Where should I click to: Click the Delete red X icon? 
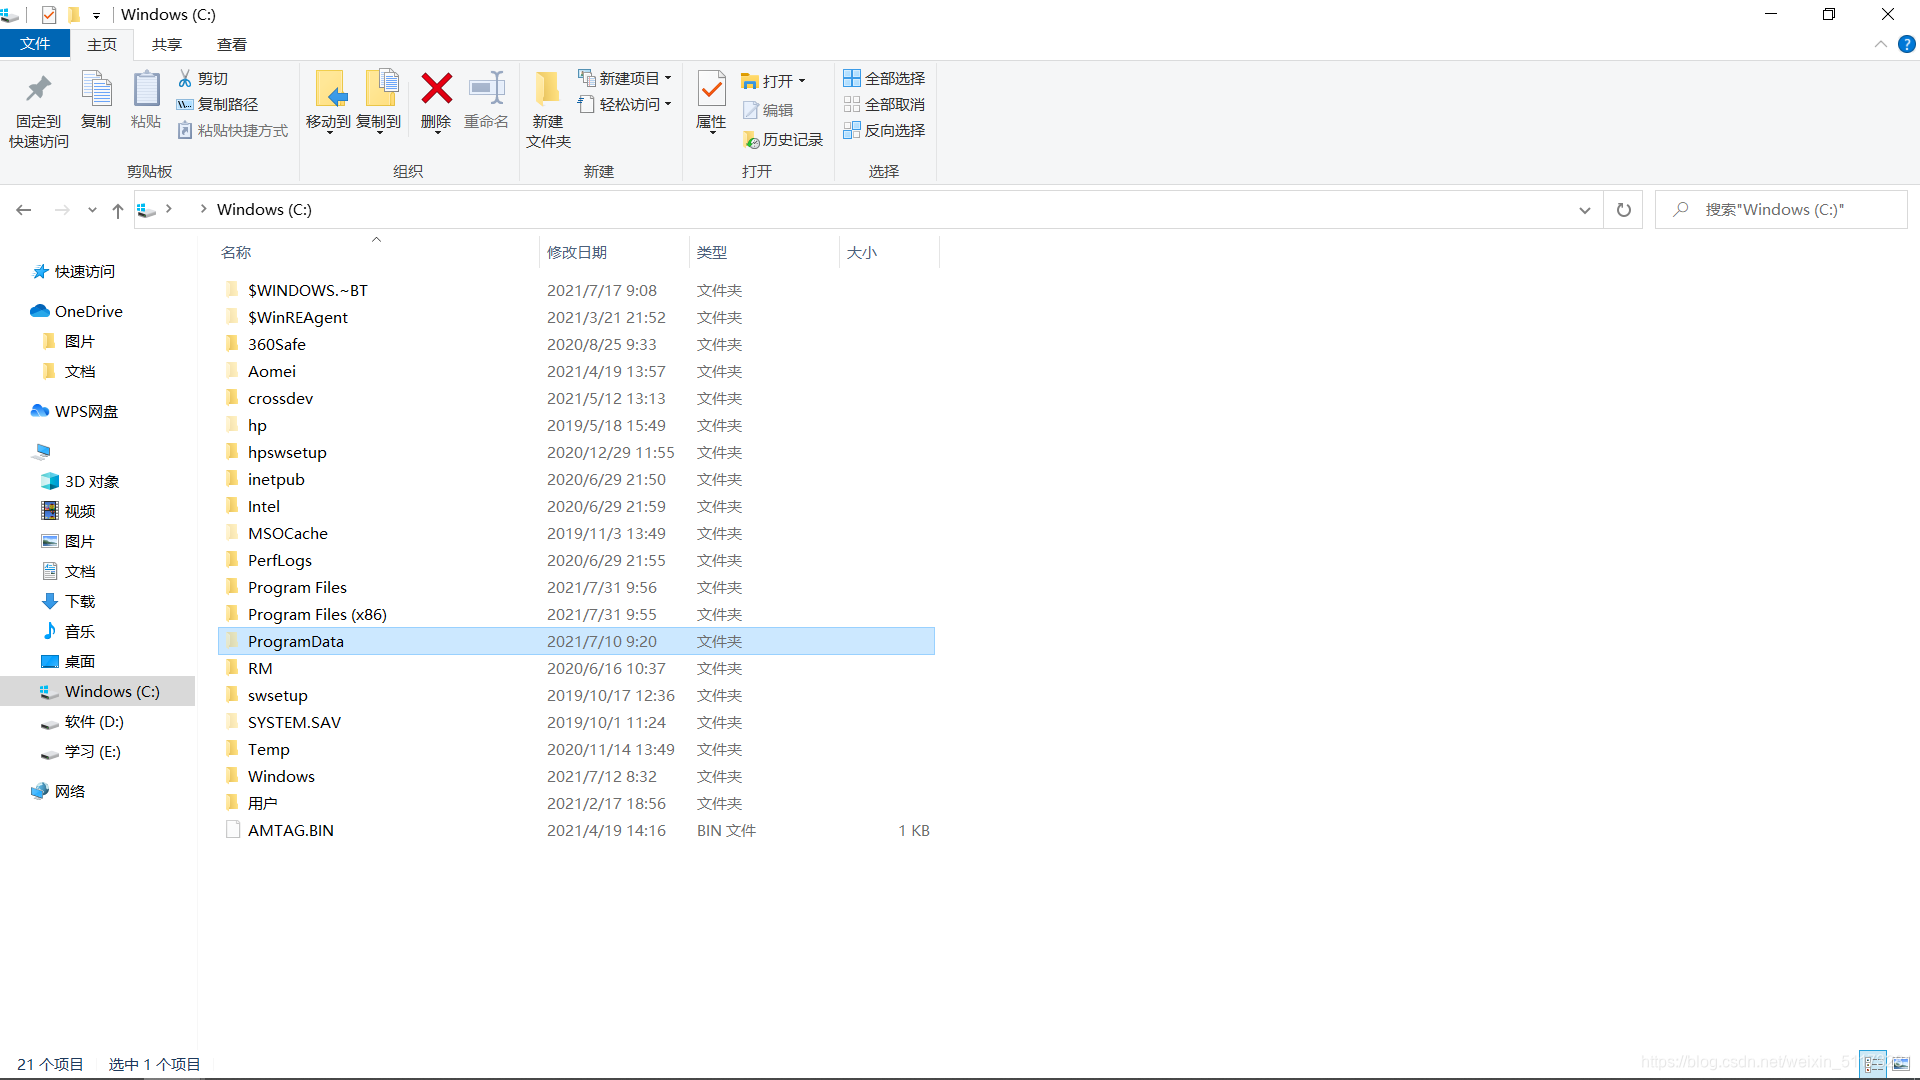coord(436,90)
